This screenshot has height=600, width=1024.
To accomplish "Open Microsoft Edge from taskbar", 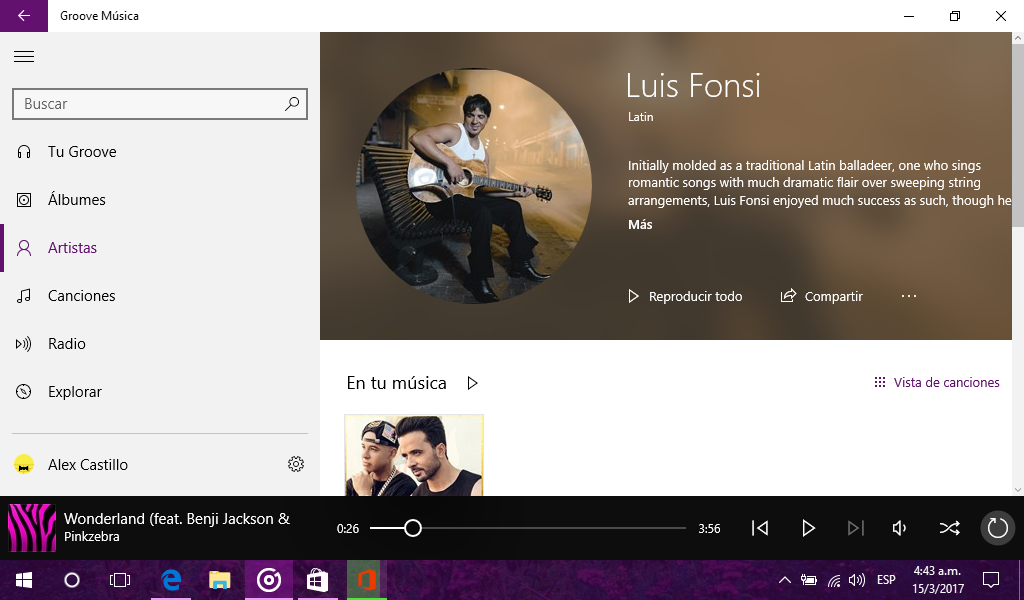I will click(x=171, y=580).
